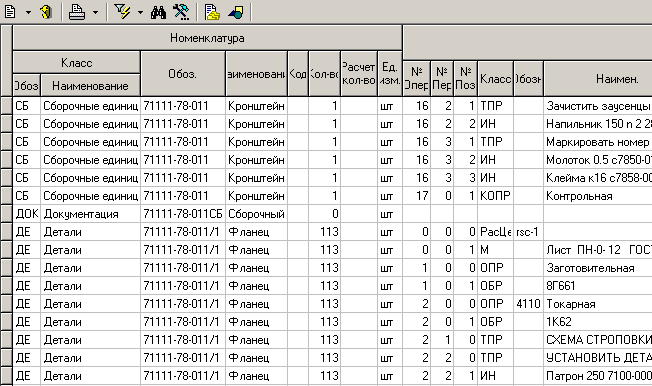The width and height of the screenshot is (652, 386).
Task: Select the Зачистить заусенцы cell
Action: pyautogui.click(x=598, y=106)
